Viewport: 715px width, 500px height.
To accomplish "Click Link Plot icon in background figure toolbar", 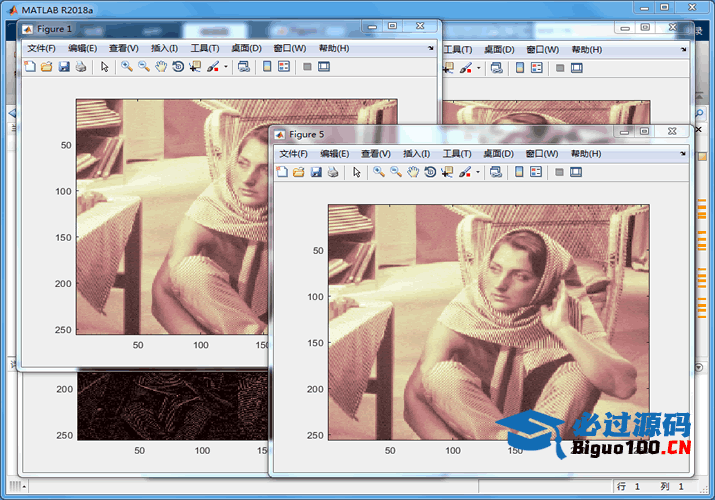I will point(497,68).
